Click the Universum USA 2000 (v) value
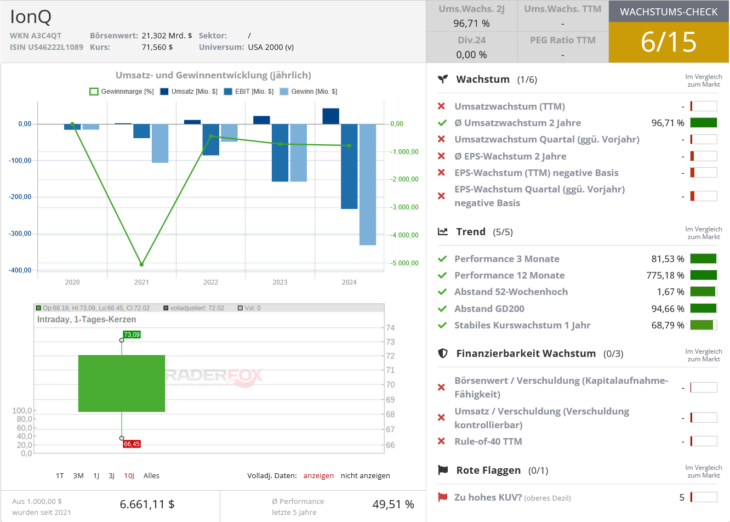 [271, 47]
